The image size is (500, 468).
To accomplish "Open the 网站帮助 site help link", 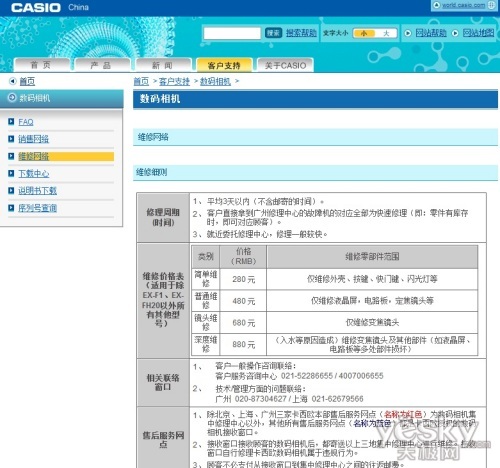I will pos(431,33).
